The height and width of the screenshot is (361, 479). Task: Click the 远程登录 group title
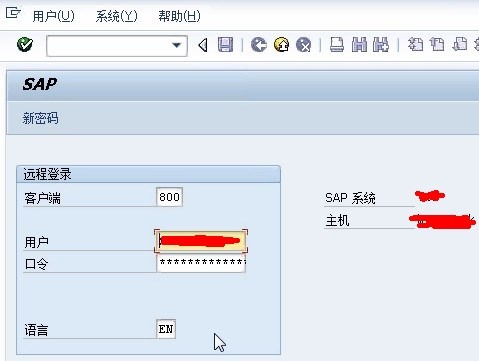47,174
